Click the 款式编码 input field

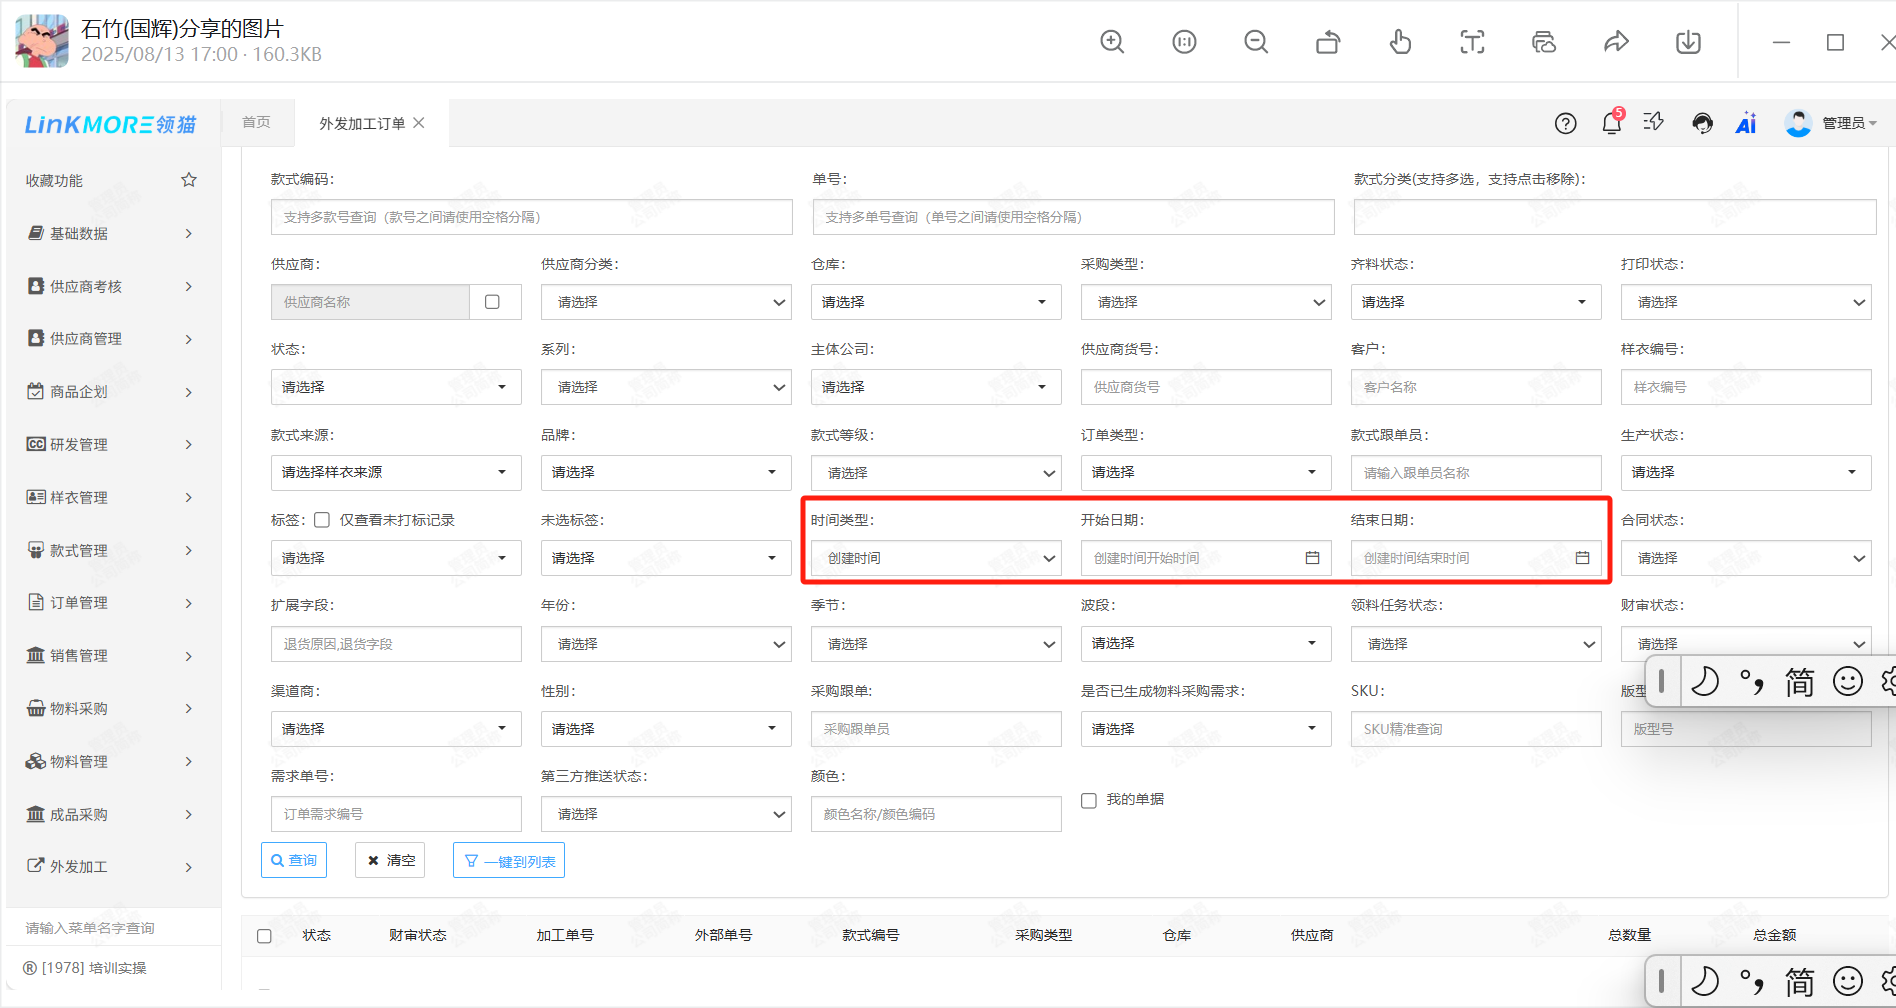coord(531,217)
